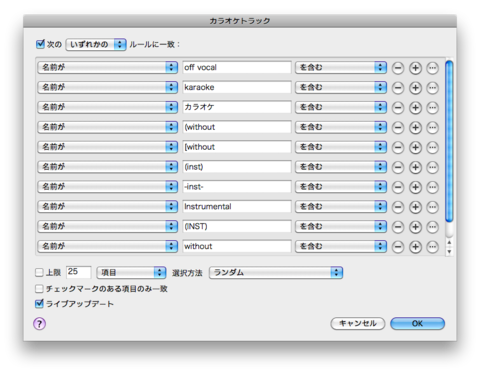Viewport: 480px width, 373px height.
Task: Remove the '(without' rule with minus icon
Action: tap(398, 128)
